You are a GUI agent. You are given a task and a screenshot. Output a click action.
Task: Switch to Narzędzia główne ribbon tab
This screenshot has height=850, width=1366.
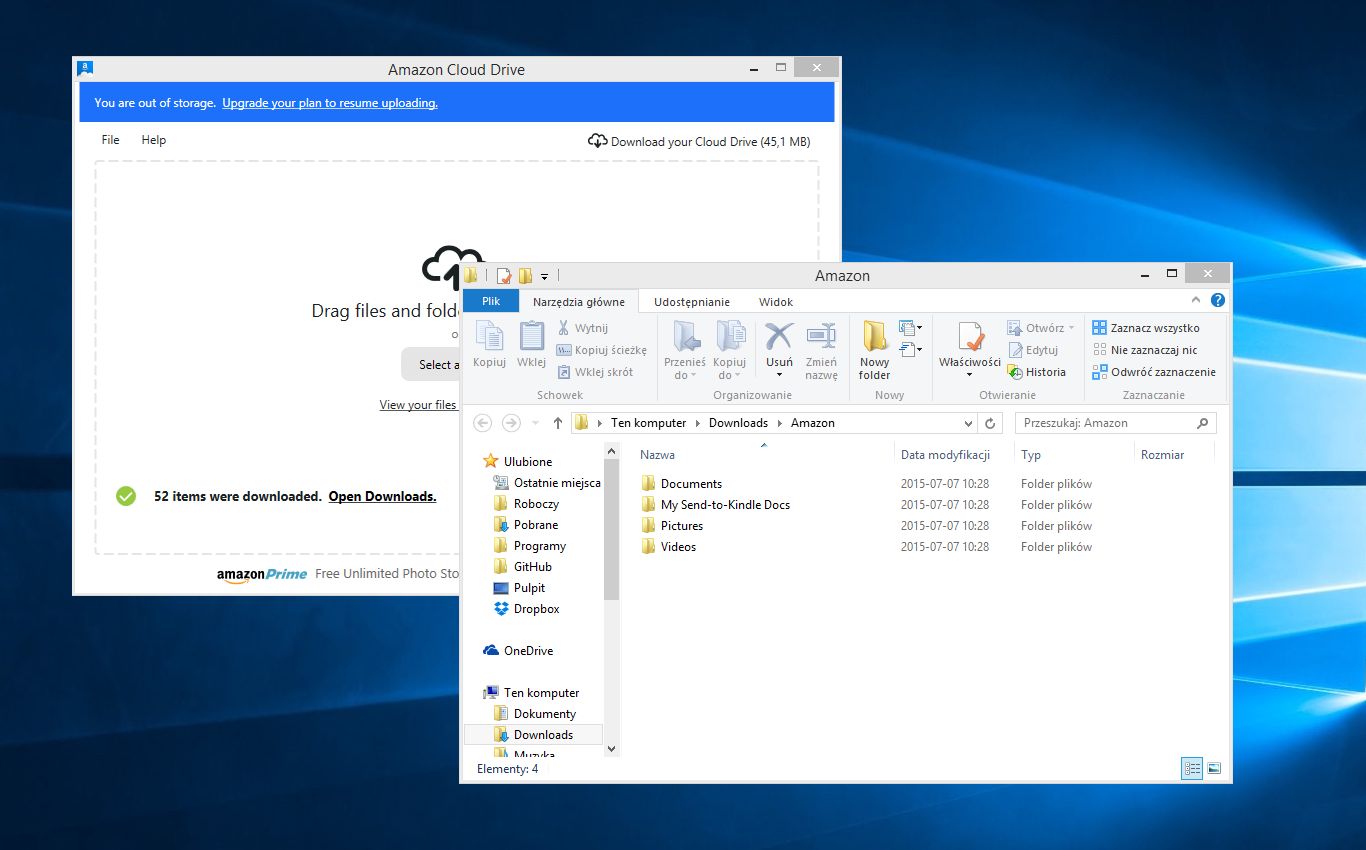(x=579, y=301)
